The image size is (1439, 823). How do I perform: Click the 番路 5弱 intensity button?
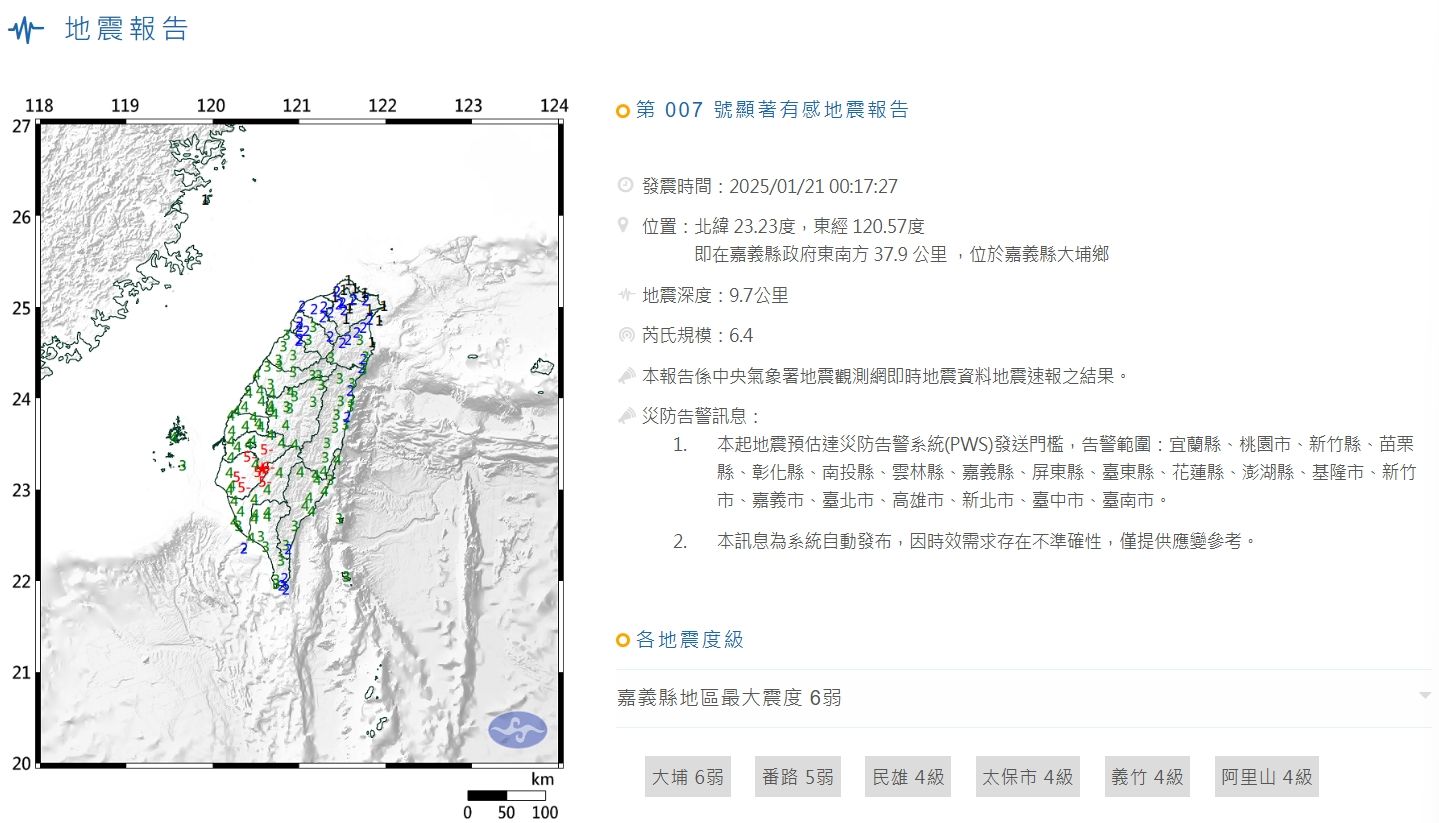click(797, 776)
